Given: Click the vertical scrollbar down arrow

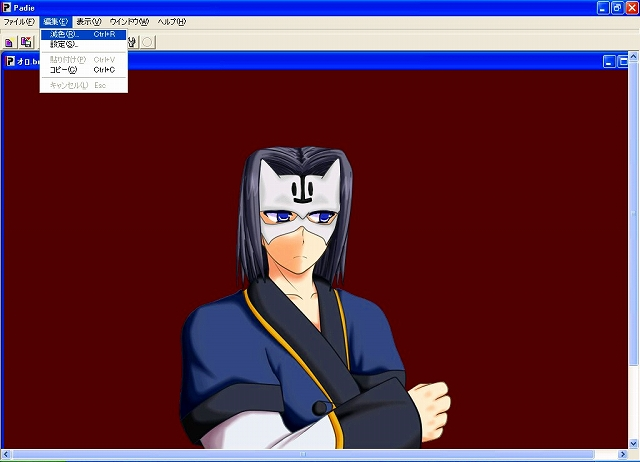Looking at the screenshot, I should pyautogui.click(x=634, y=443).
